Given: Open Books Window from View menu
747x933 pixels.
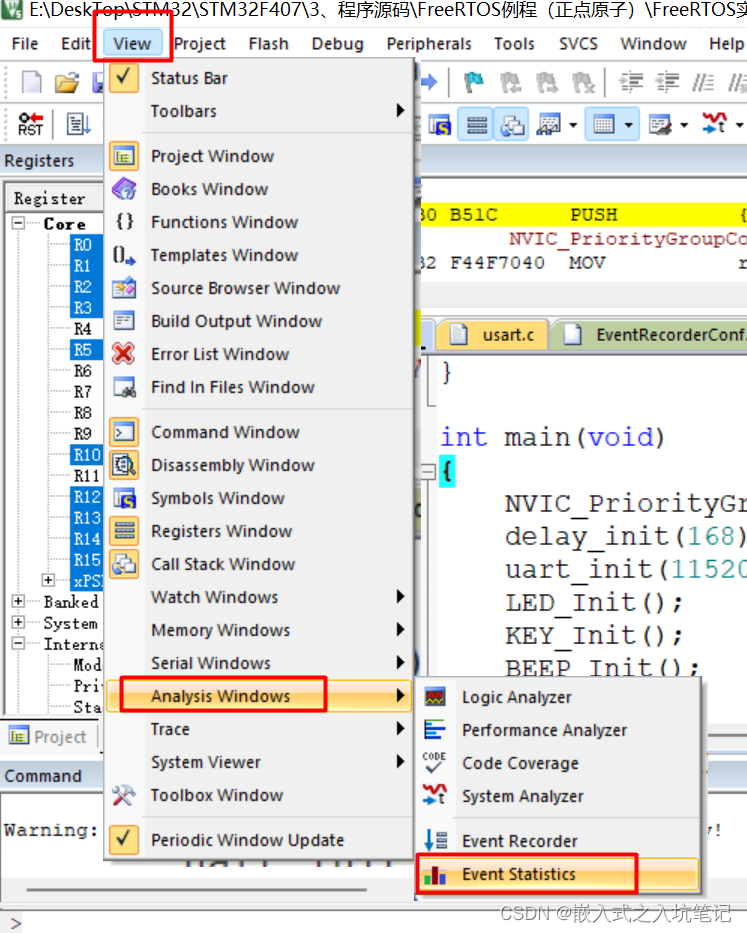Looking at the screenshot, I should (259, 189).
